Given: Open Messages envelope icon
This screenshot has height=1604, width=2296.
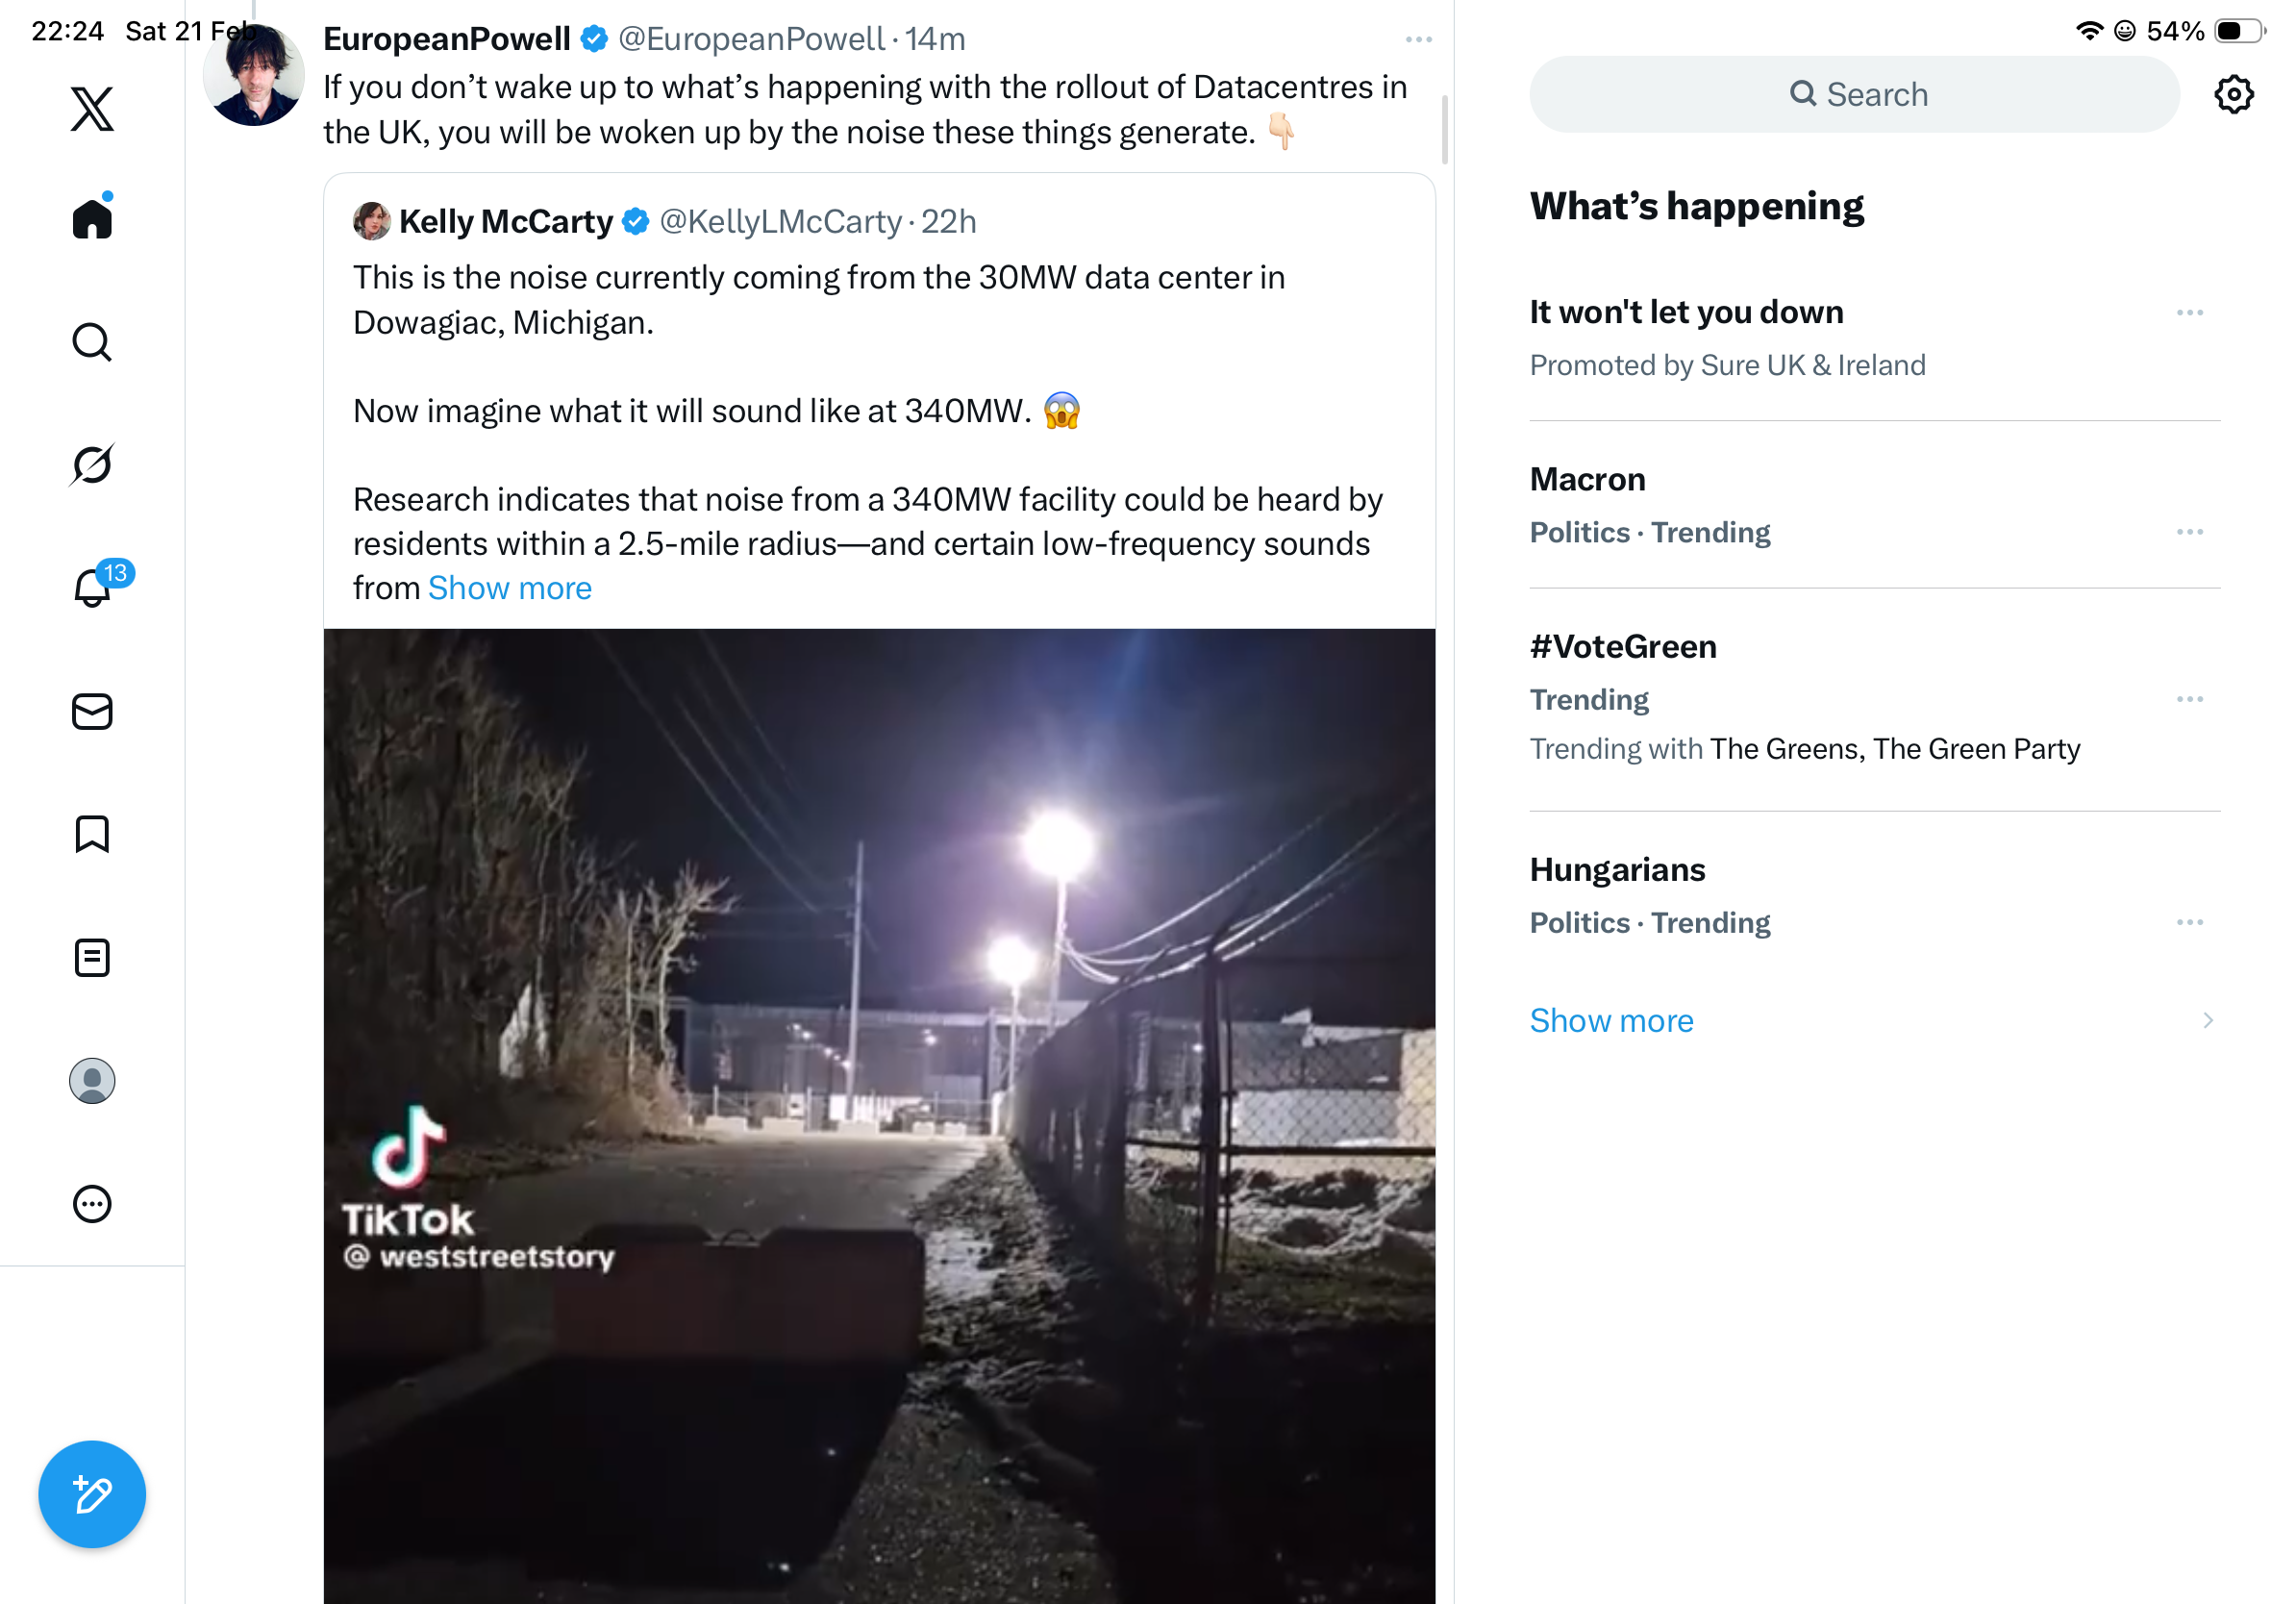Looking at the screenshot, I should point(92,711).
